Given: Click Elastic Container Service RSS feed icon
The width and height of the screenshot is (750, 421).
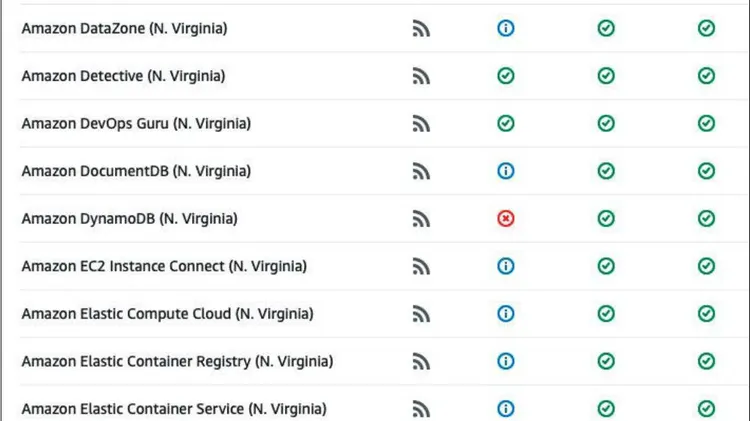Looking at the screenshot, I should tap(421, 409).
